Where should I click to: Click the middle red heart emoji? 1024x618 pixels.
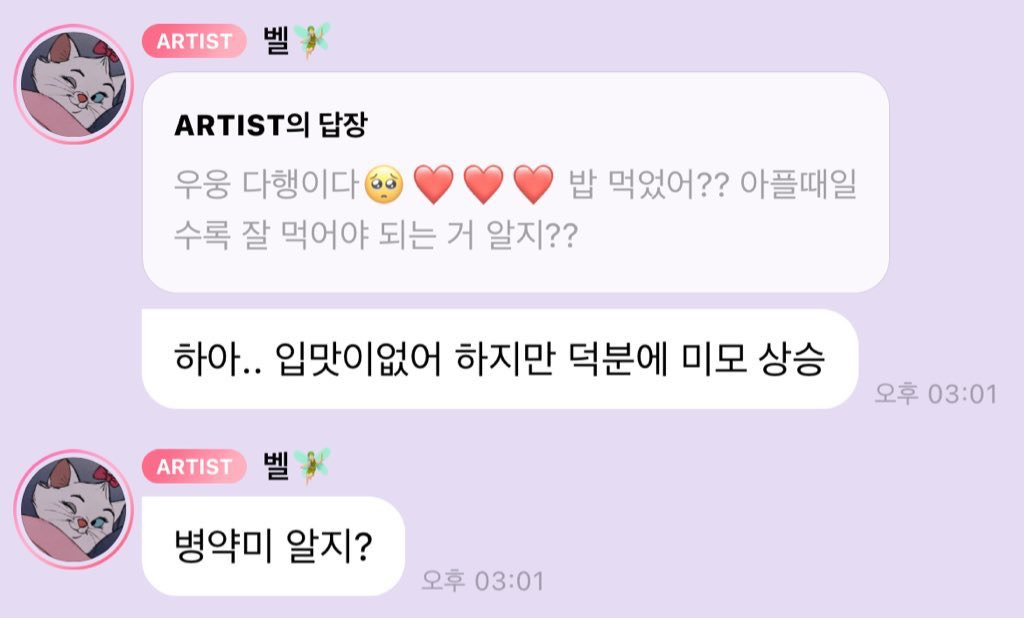click(483, 185)
